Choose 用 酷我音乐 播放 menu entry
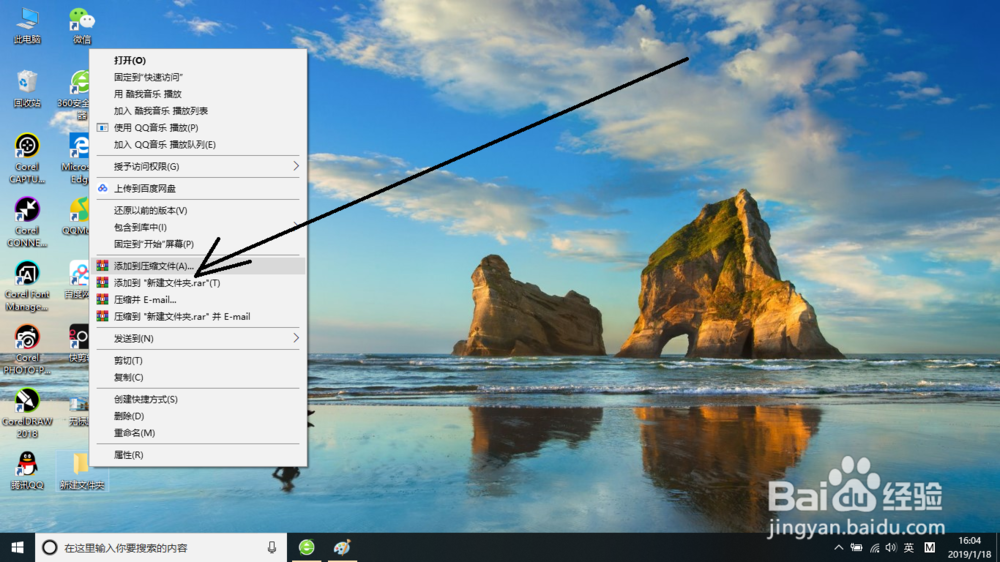1000x562 pixels. pos(198,94)
